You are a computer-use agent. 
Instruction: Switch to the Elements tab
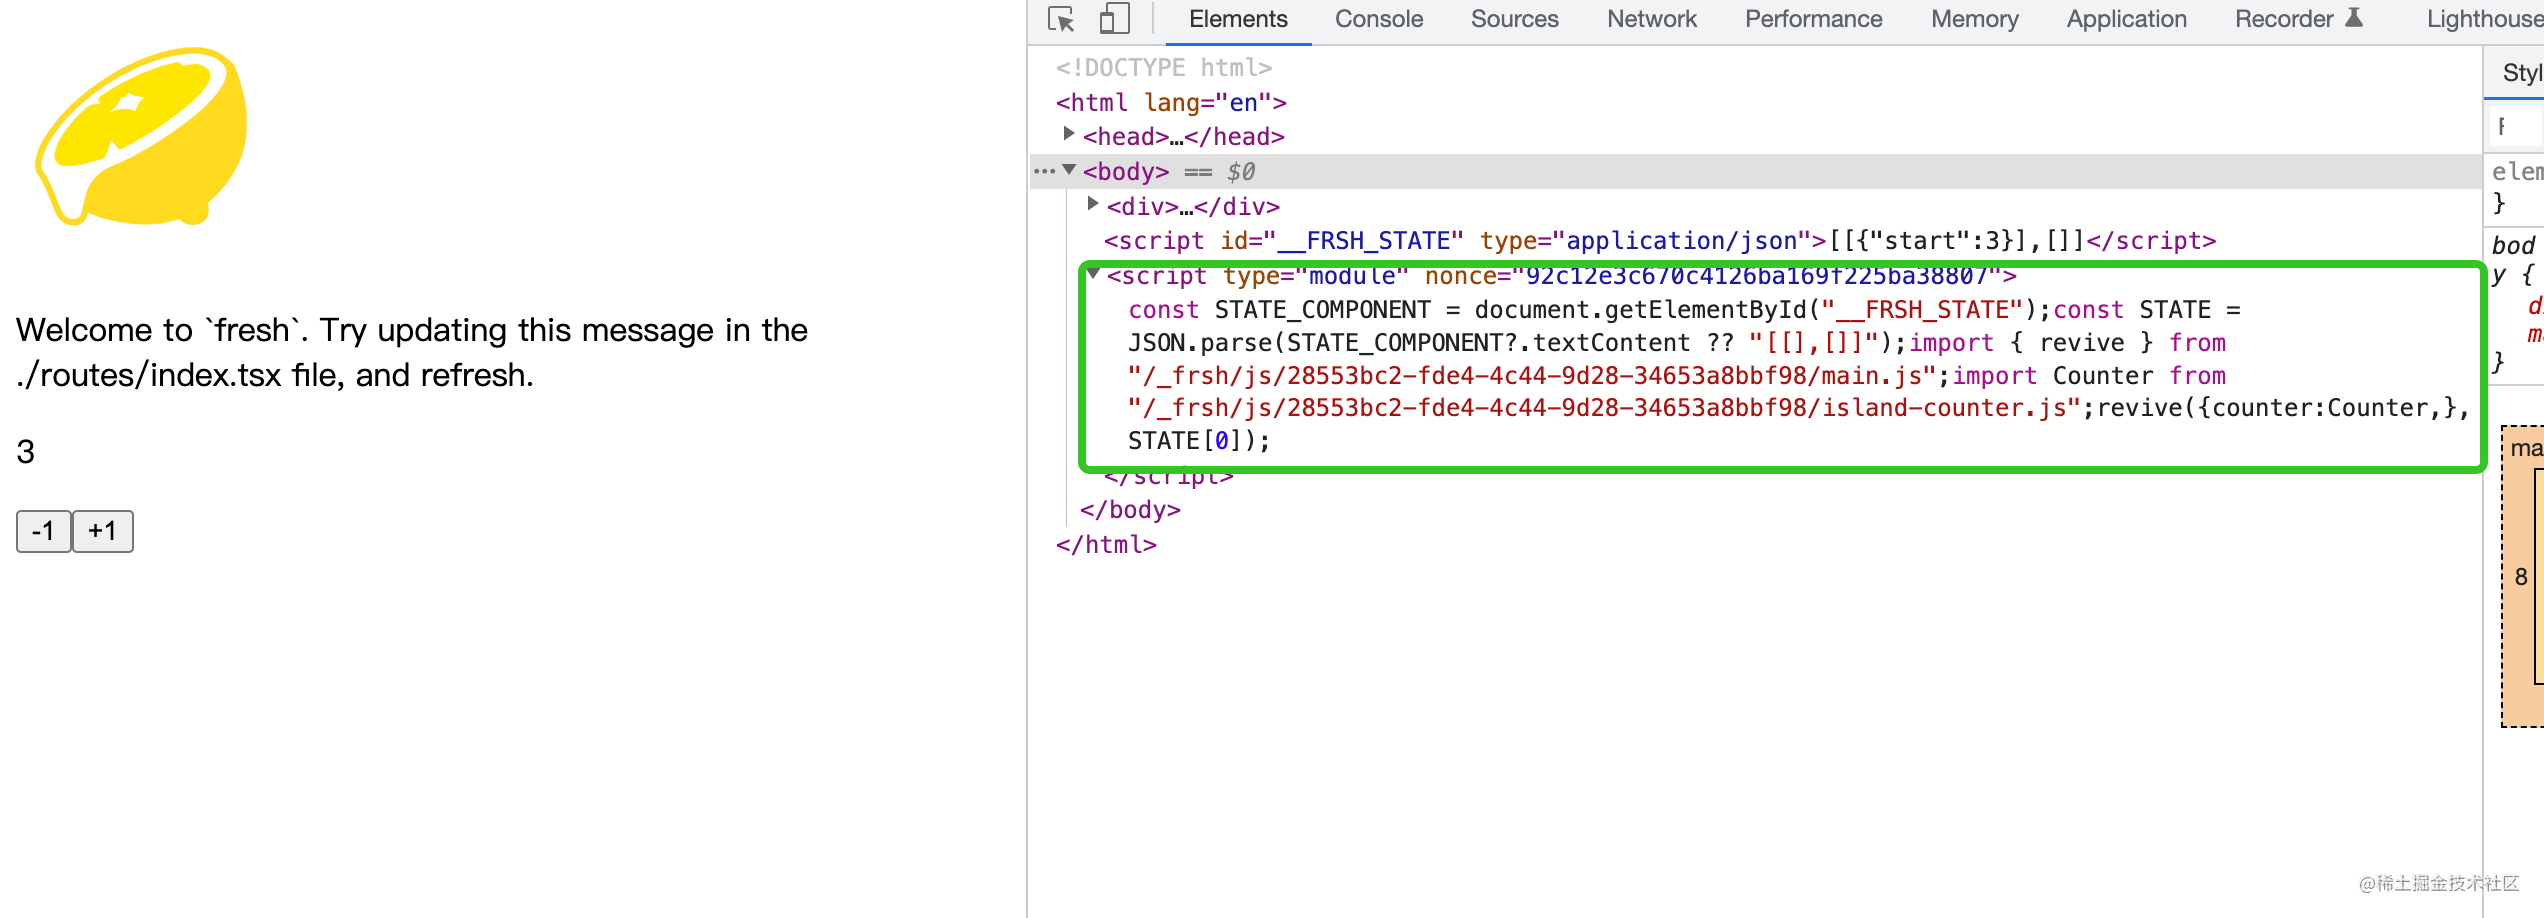tap(1238, 19)
